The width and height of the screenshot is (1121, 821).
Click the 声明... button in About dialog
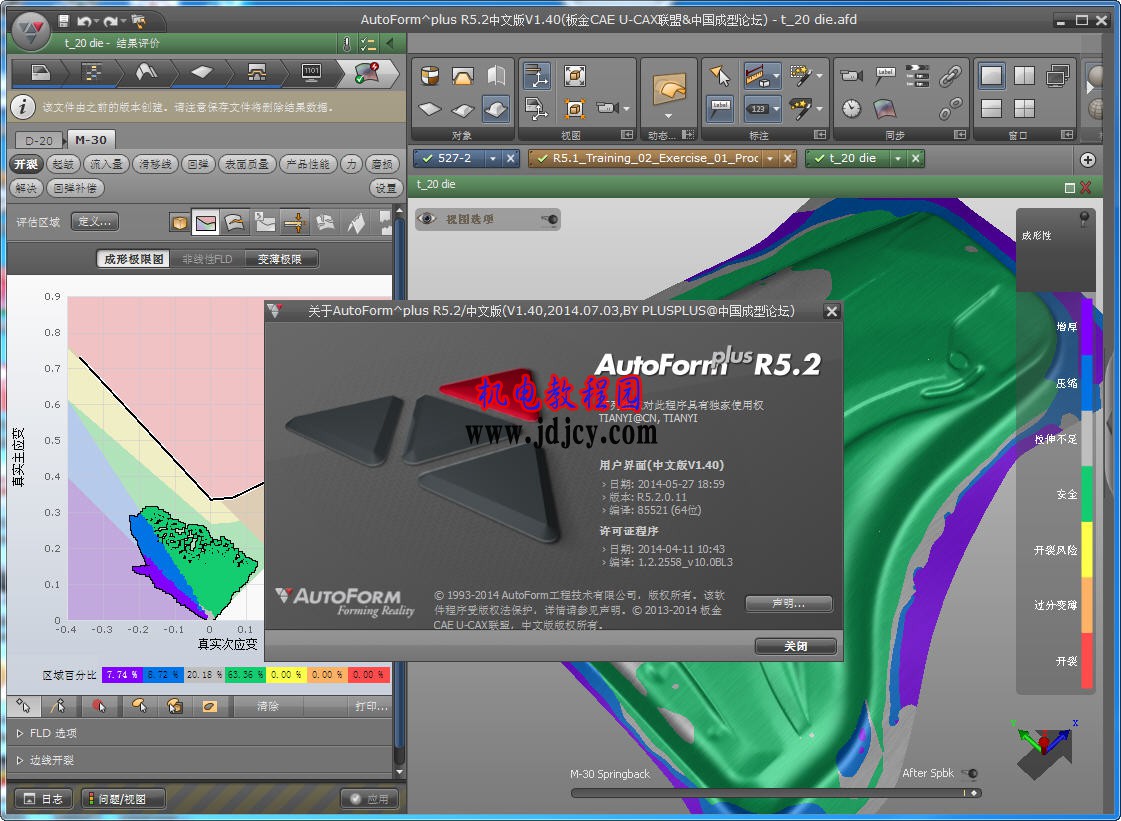point(789,604)
